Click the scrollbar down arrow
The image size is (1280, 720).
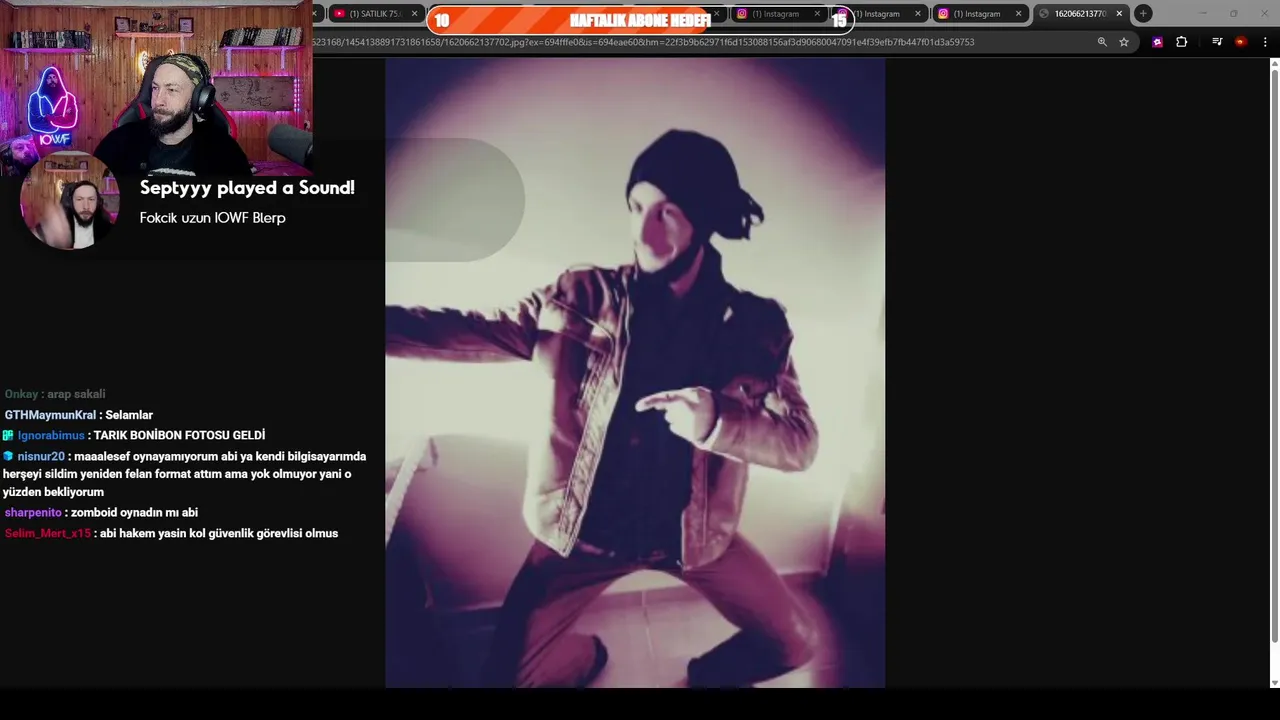tap(1274, 683)
